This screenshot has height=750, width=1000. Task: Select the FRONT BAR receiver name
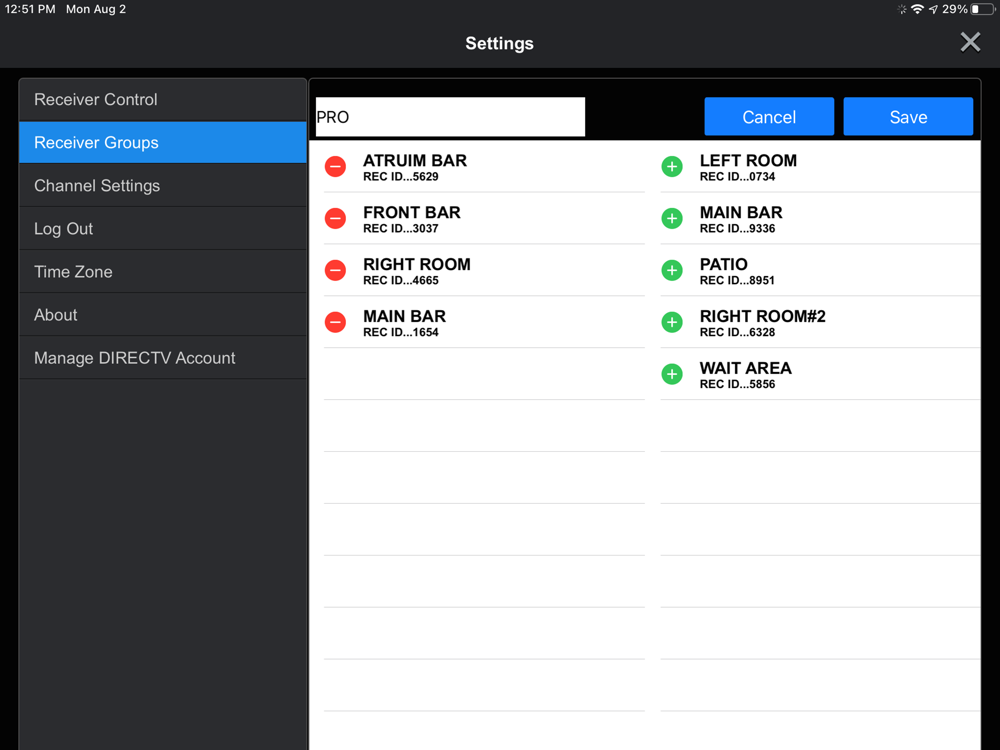(412, 212)
